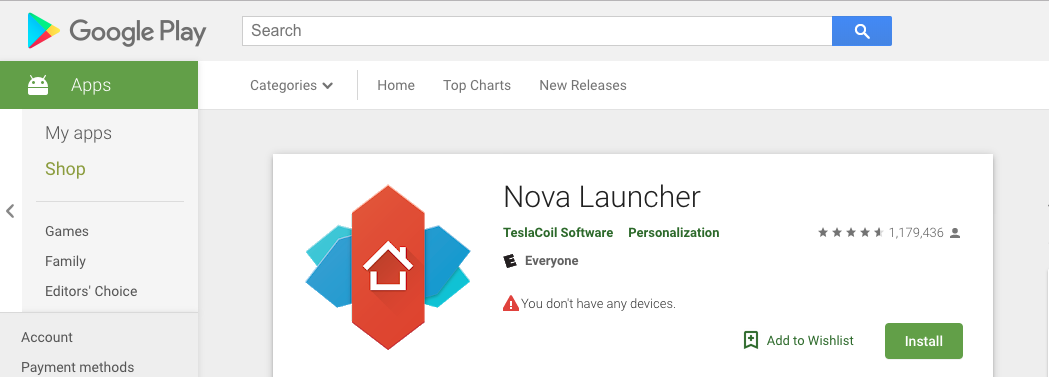Open the Personalization category link

(x=674, y=233)
